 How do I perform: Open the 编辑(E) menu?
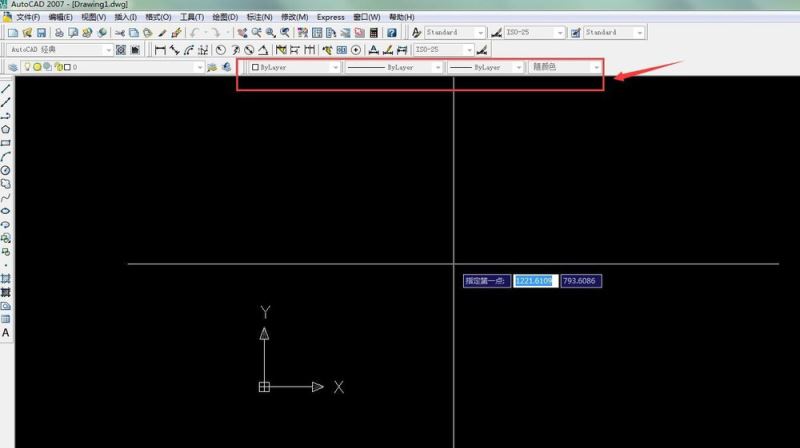tap(60, 17)
